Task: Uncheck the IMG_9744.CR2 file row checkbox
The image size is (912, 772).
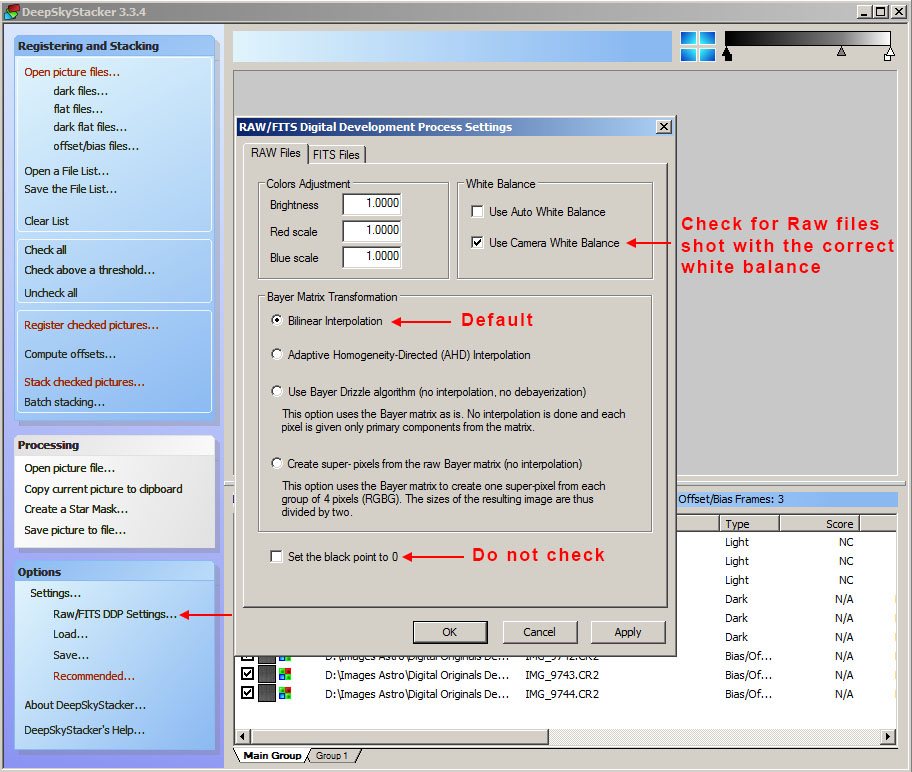Action: click(247, 692)
